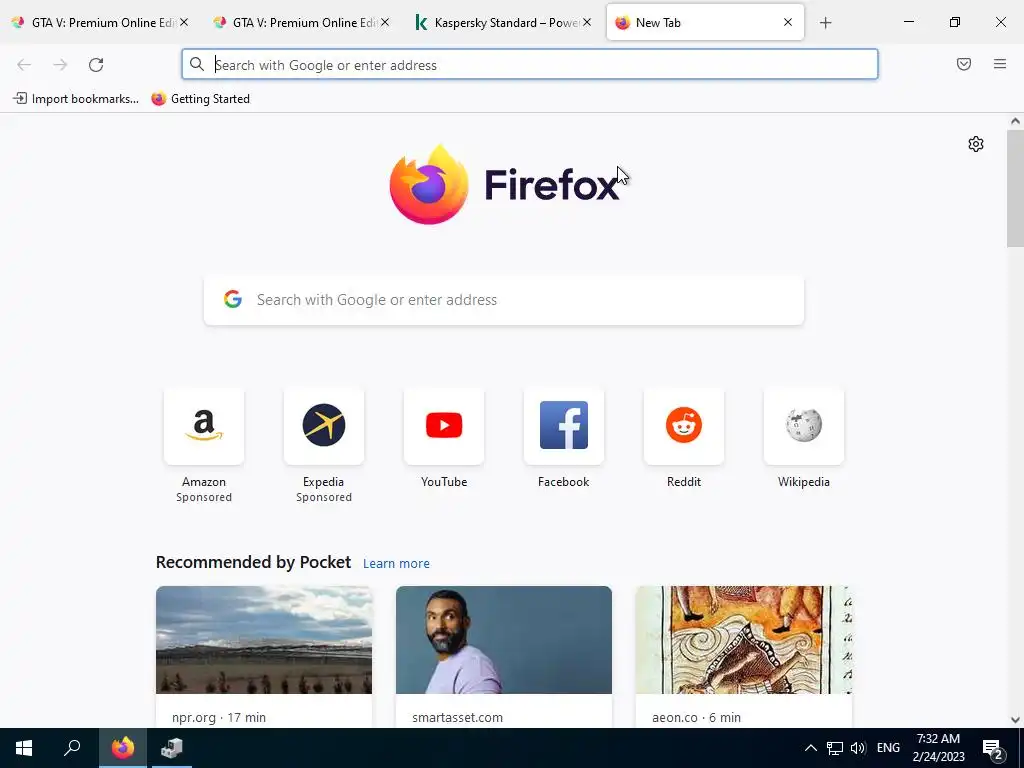Click the address bar magnifier icon
The width and height of the screenshot is (1024, 768).
197,64
